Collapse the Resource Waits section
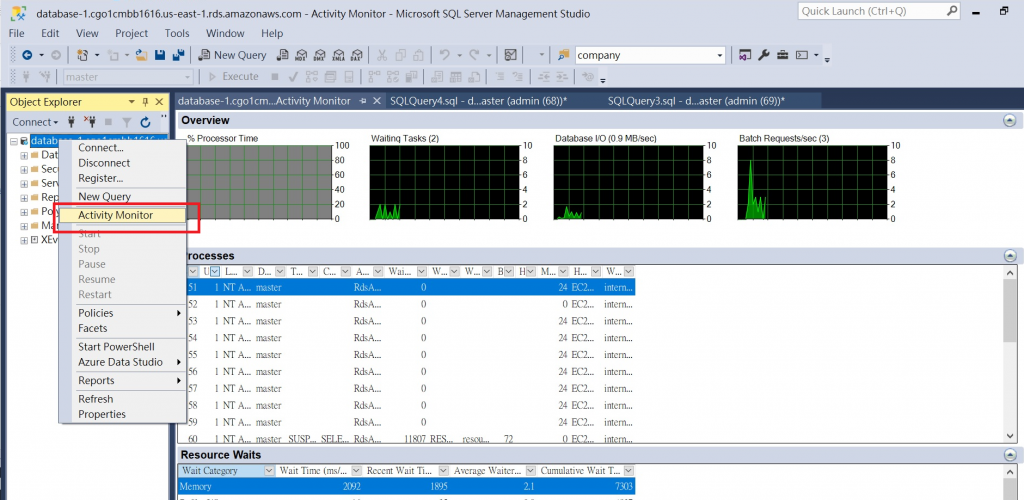The width and height of the screenshot is (1024, 500). click(x=1010, y=455)
